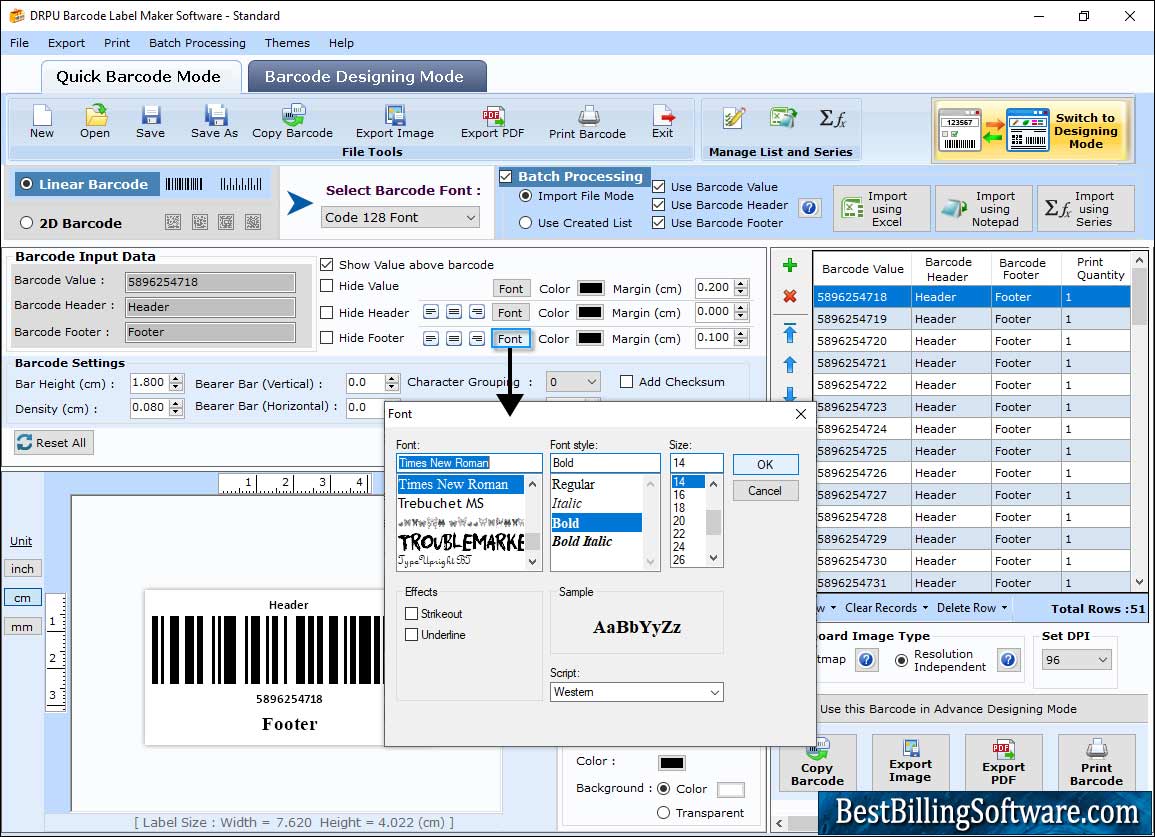Click Export PDF in File Tools
The image size is (1155, 837).
(493, 122)
